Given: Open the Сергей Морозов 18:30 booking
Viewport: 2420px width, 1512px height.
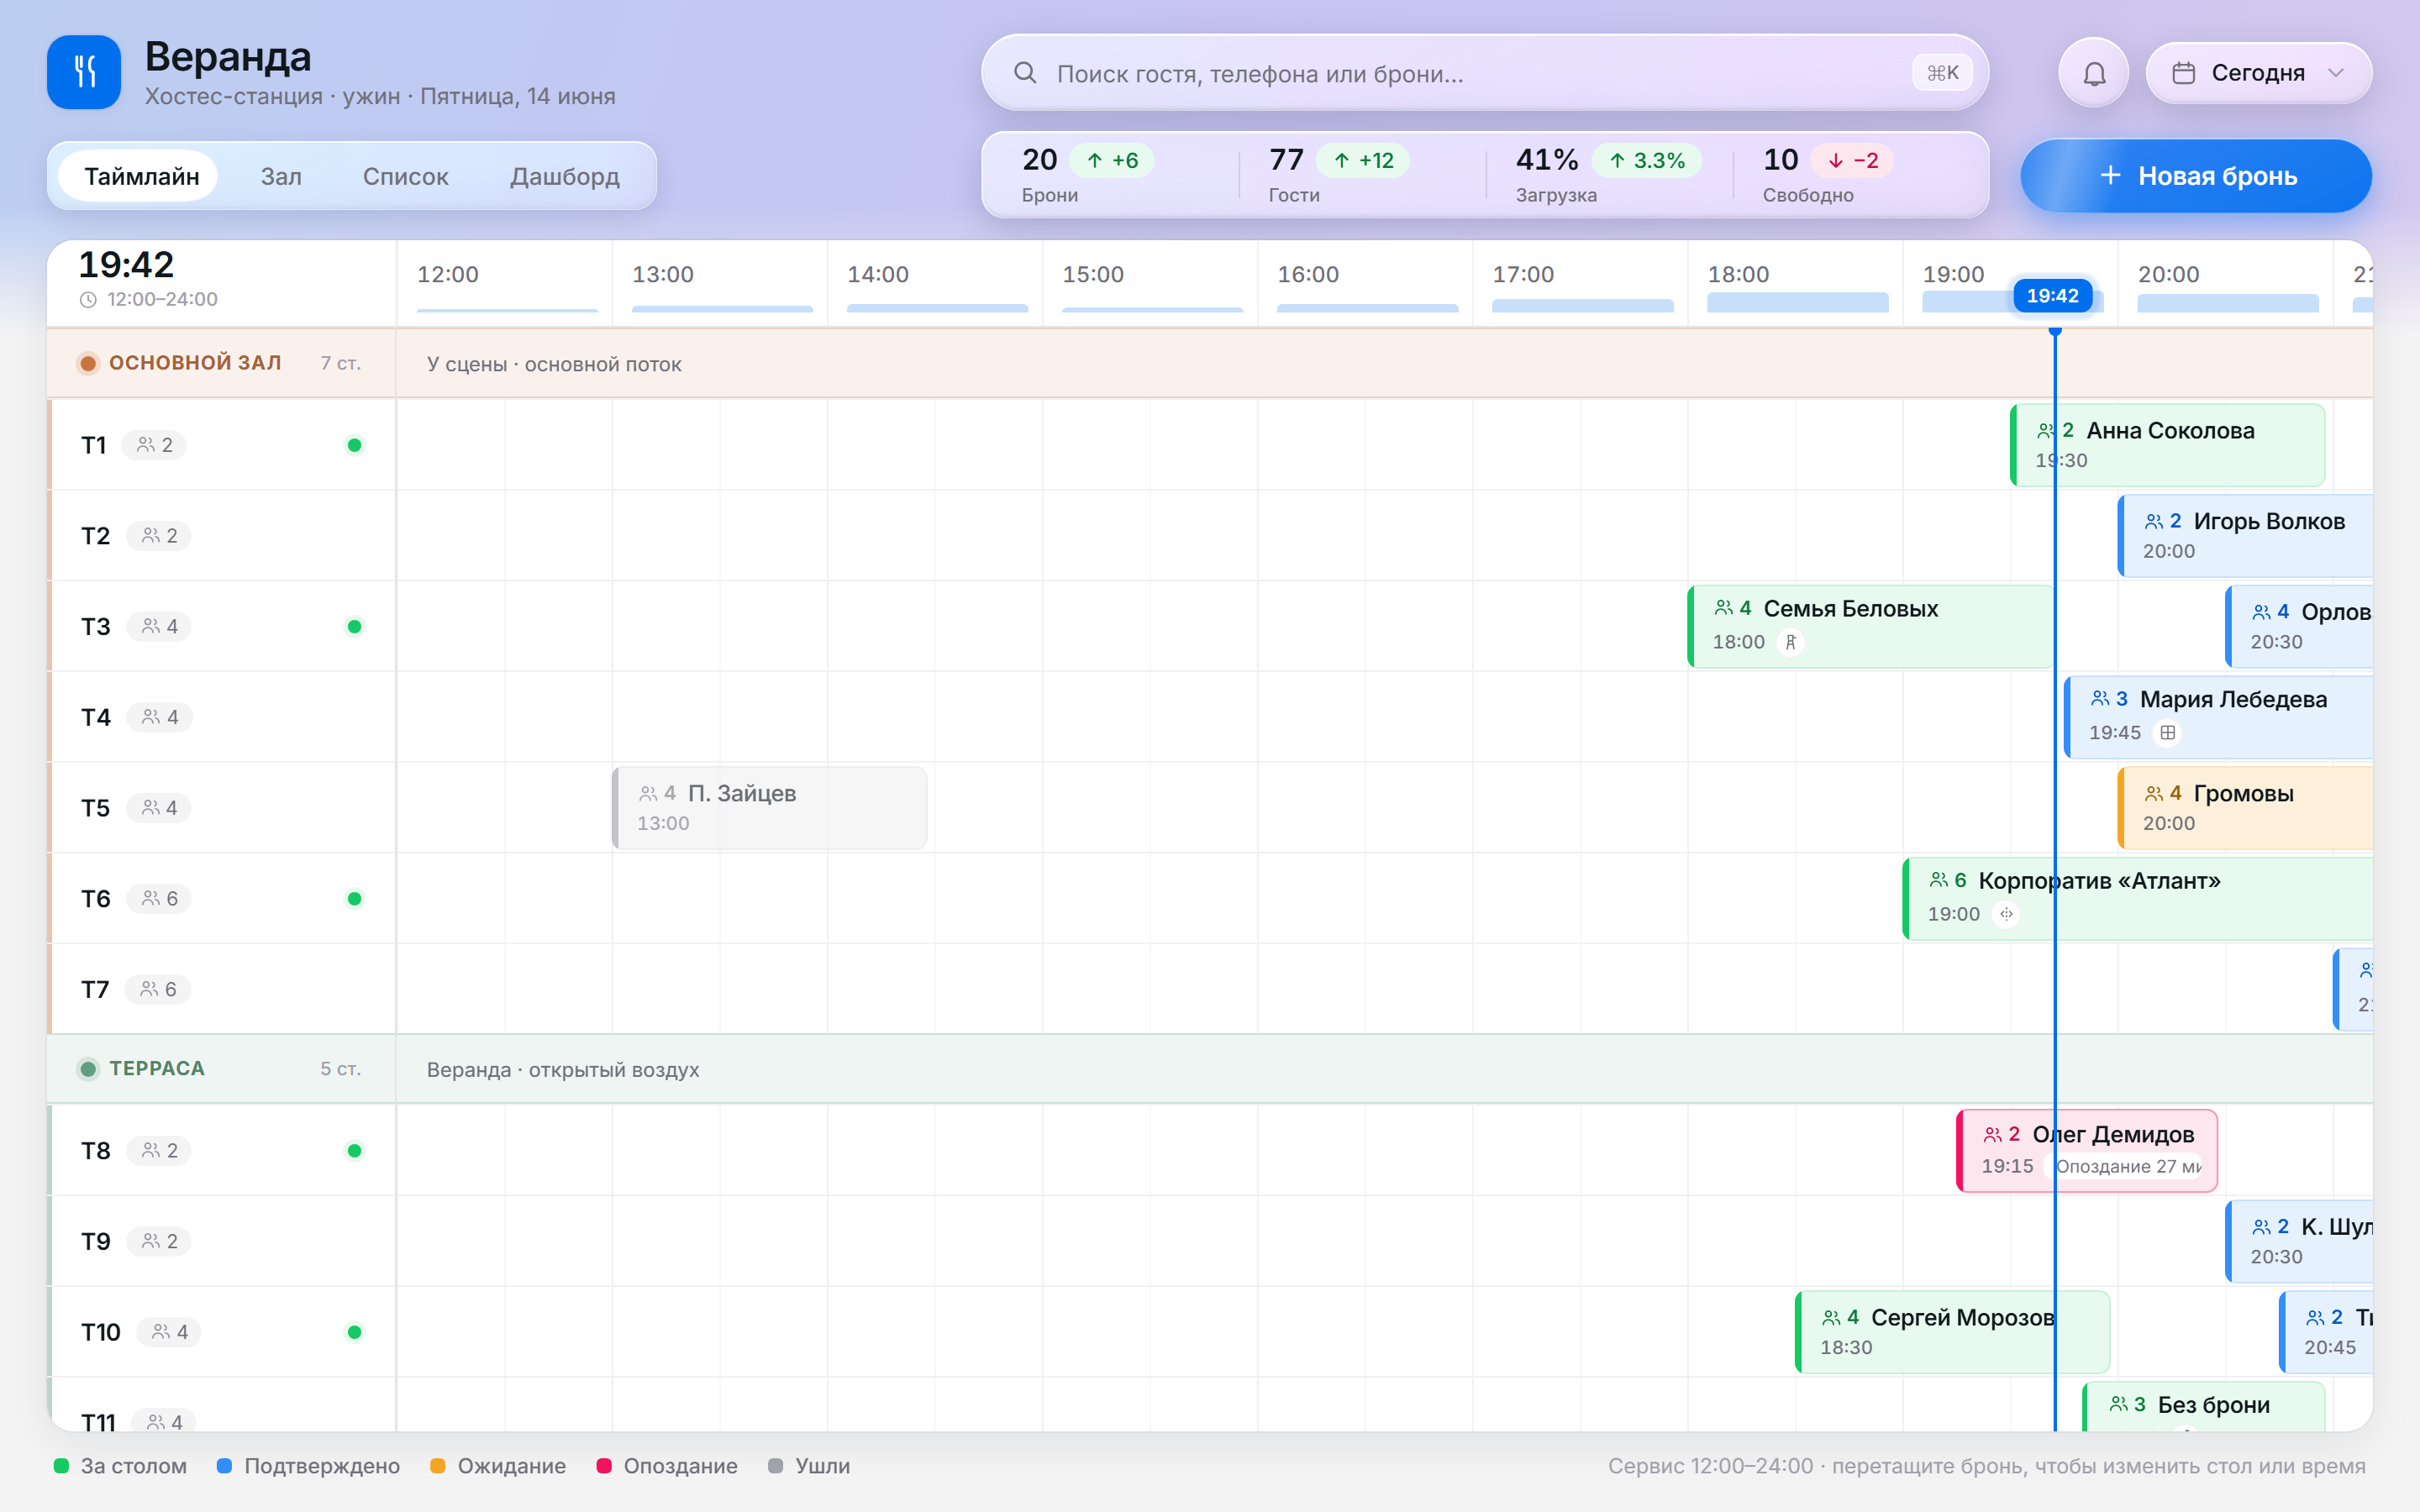Looking at the screenshot, I should click(1953, 1332).
